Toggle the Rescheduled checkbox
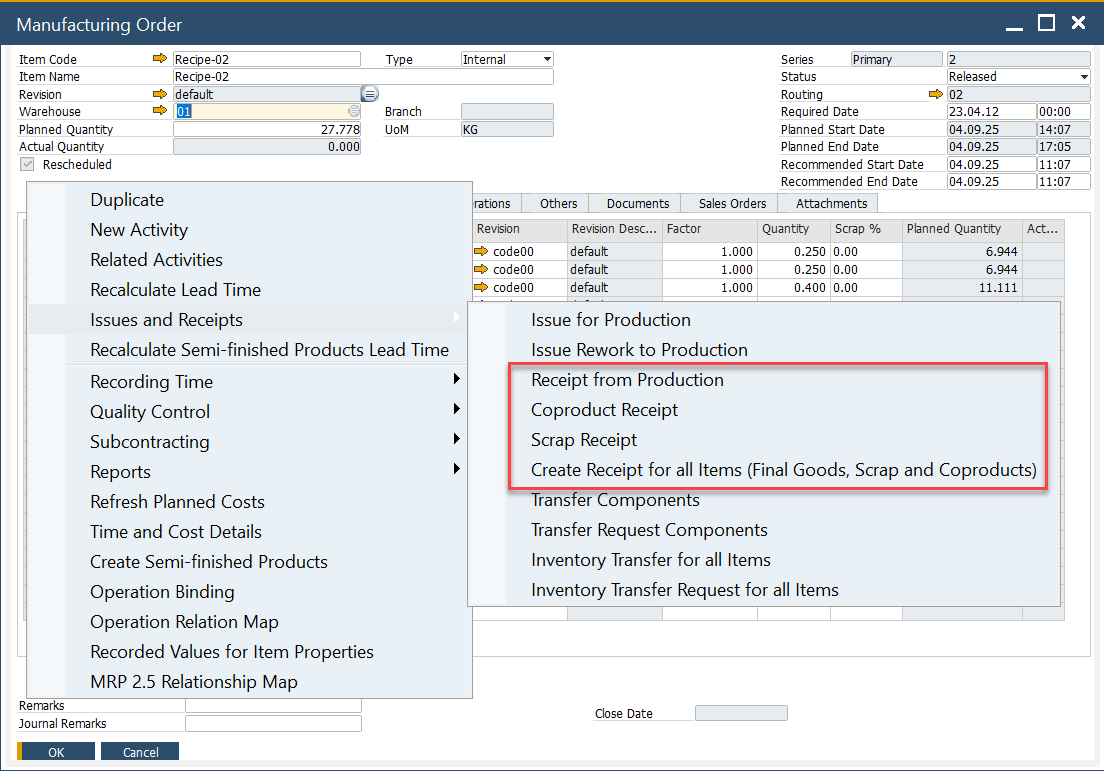Viewport: 1104px width, 771px height. coord(27,164)
